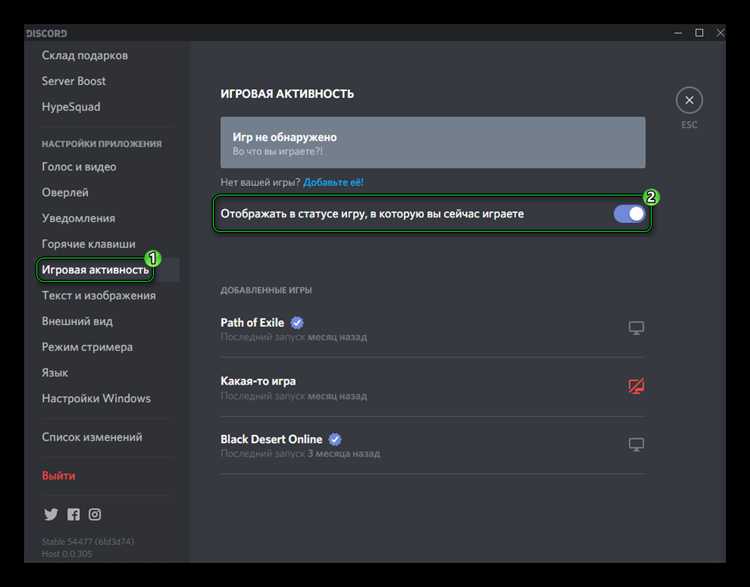Select 'Горячие клавиши' in sidebar
The height and width of the screenshot is (587, 750).
(88, 244)
